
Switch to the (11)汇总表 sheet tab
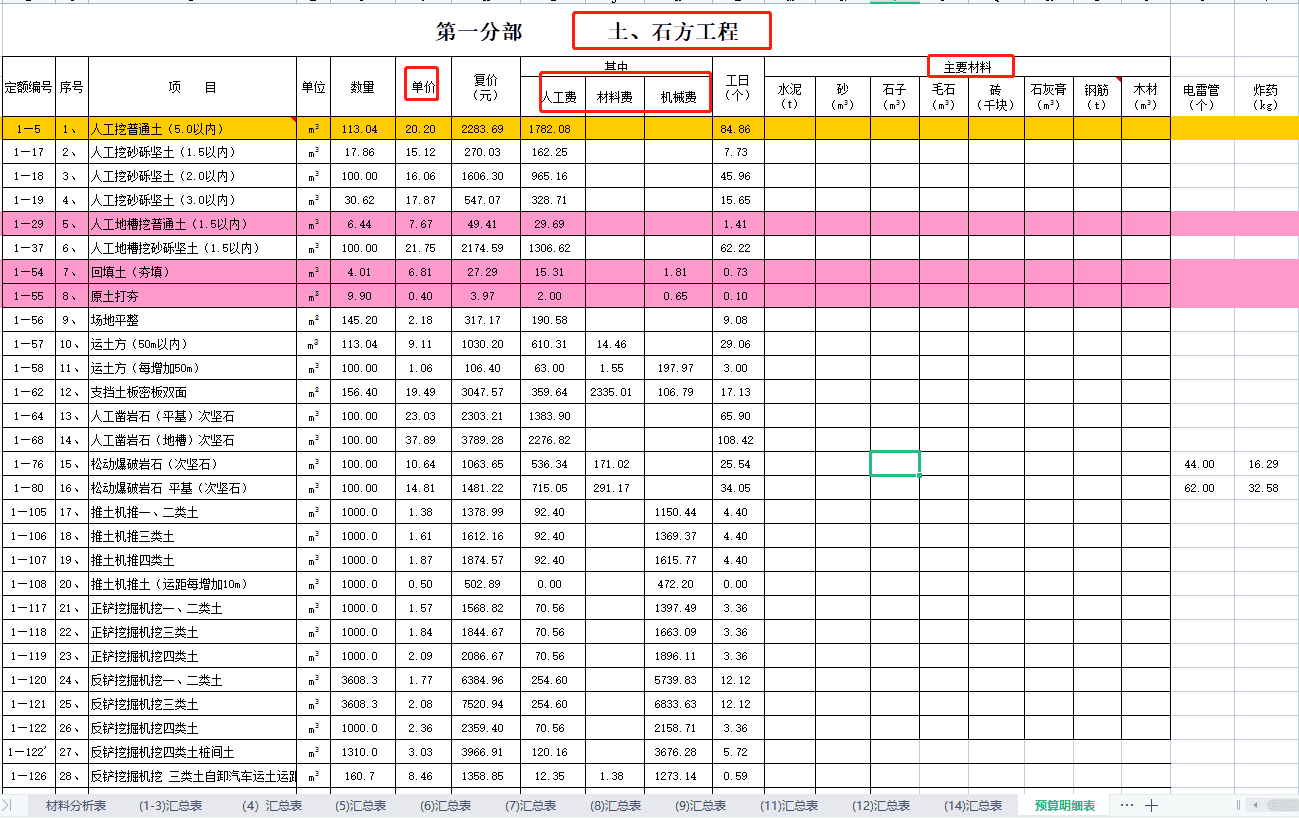(x=789, y=805)
